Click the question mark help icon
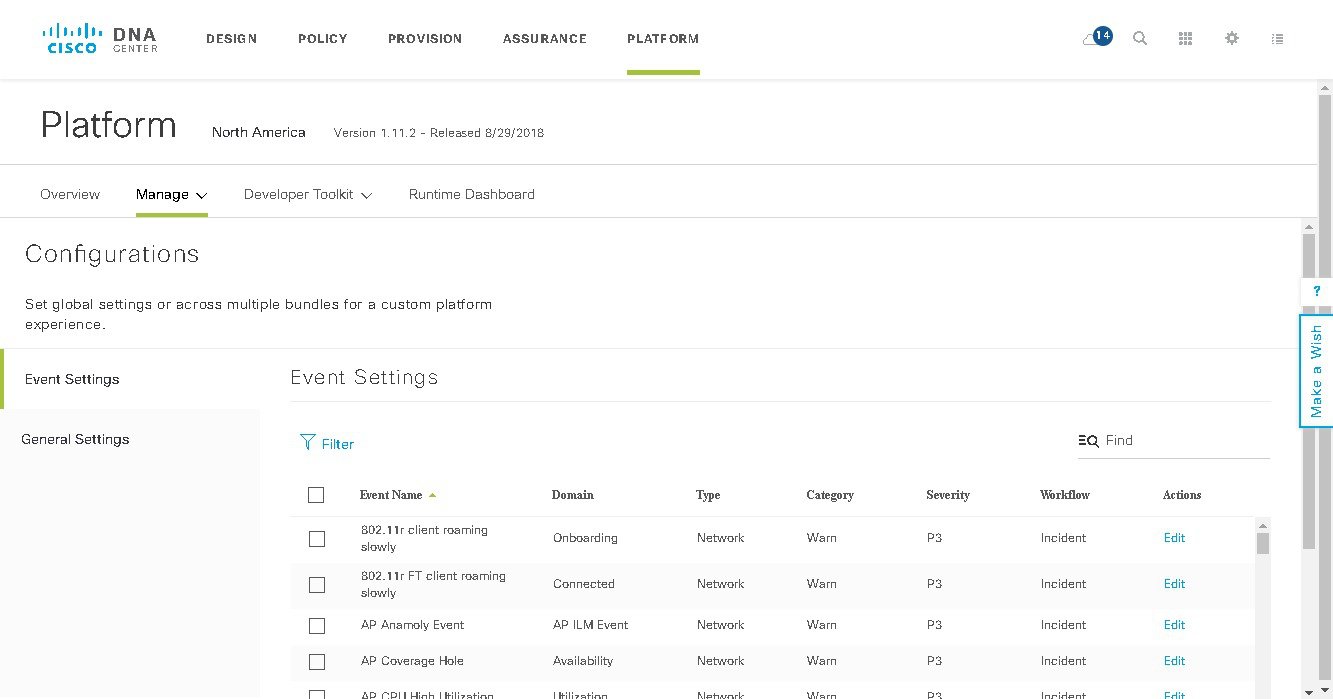1333x699 pixels. 1317,291
